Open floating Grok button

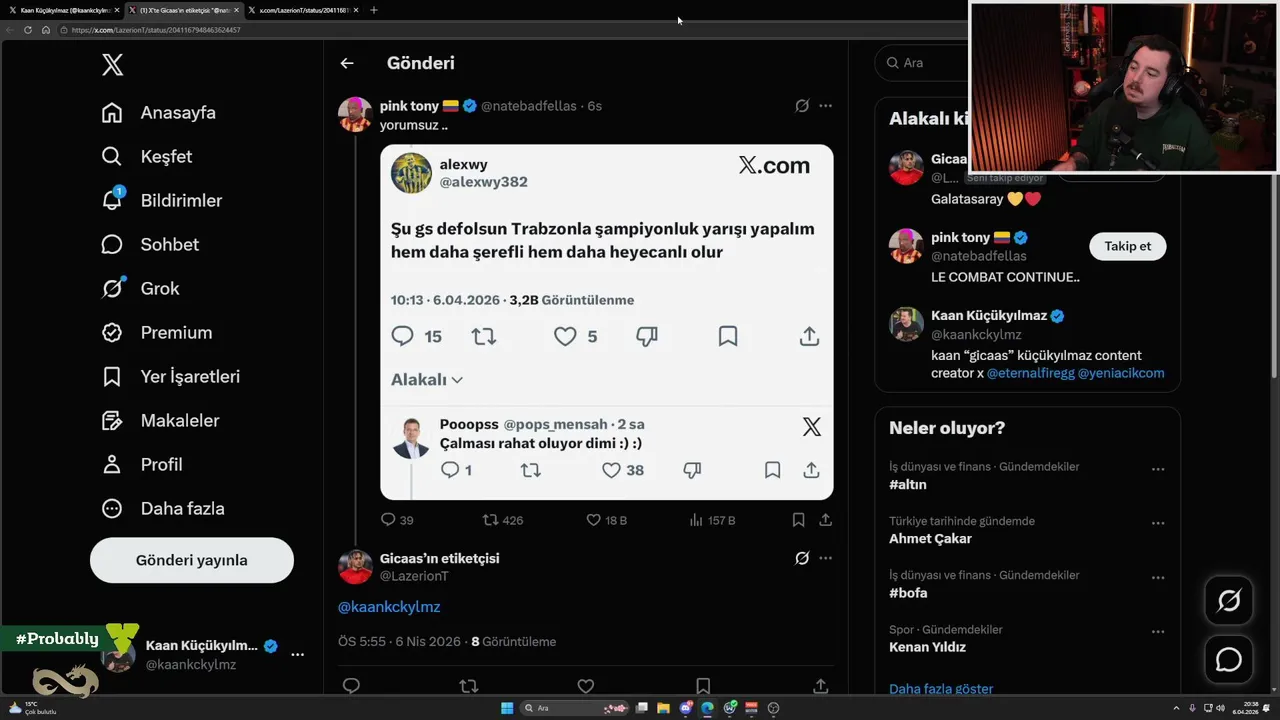pyautogui.click(x=1228, y=601)
